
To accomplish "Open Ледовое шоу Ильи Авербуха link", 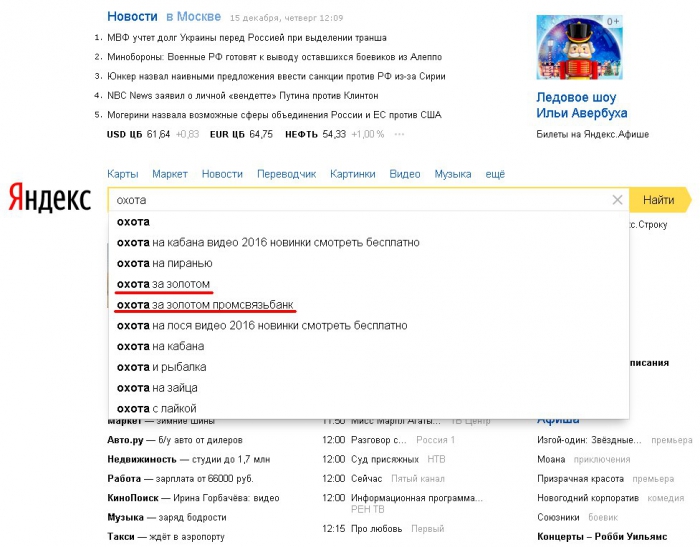I will coord(582,105).
